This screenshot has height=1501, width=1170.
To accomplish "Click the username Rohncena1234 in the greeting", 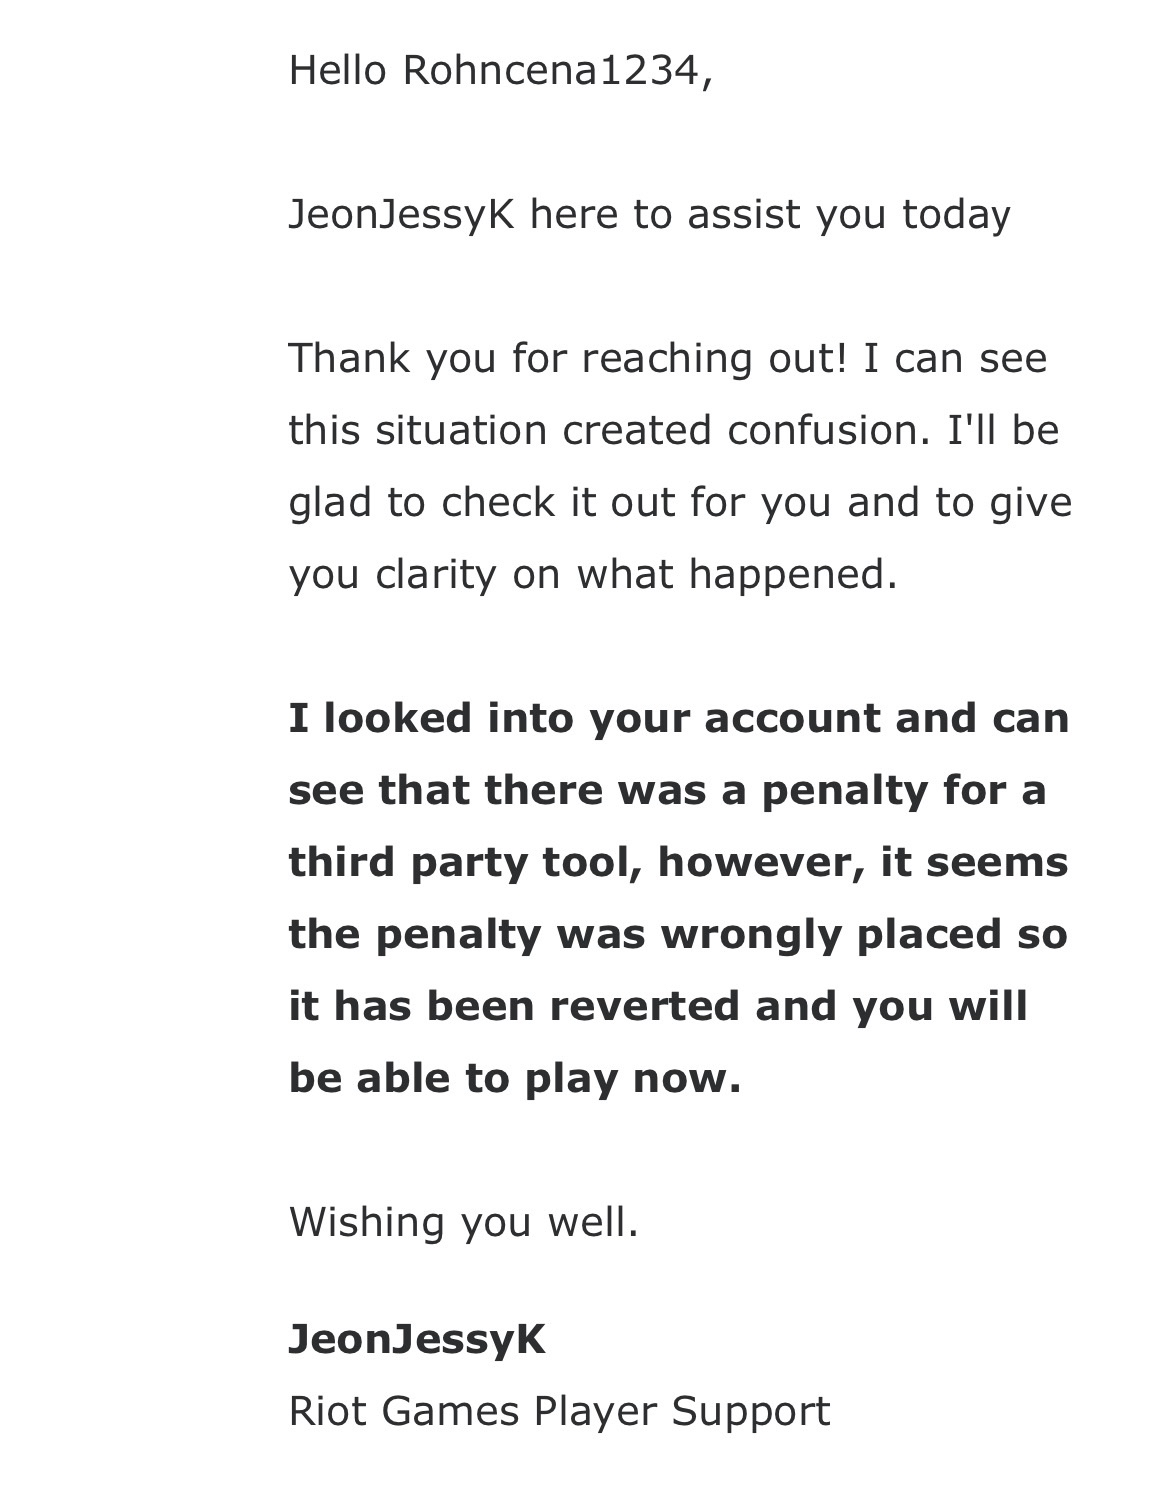I will click(x=550, y=70).
